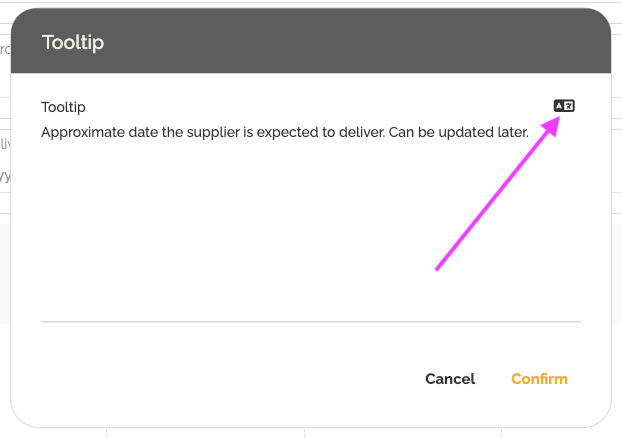
Task: Dismiss the dialog with Cancel
Action: pyautogui.click(x=450, y=379)
